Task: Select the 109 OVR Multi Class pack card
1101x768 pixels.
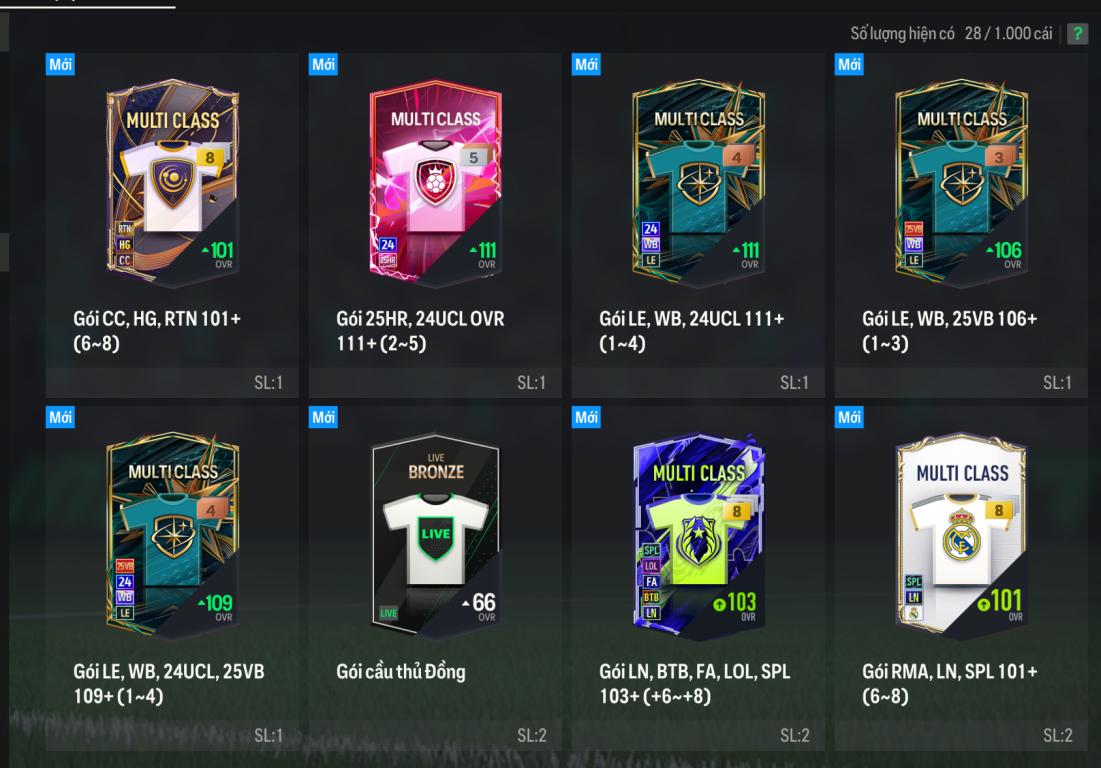Action: 172,578
